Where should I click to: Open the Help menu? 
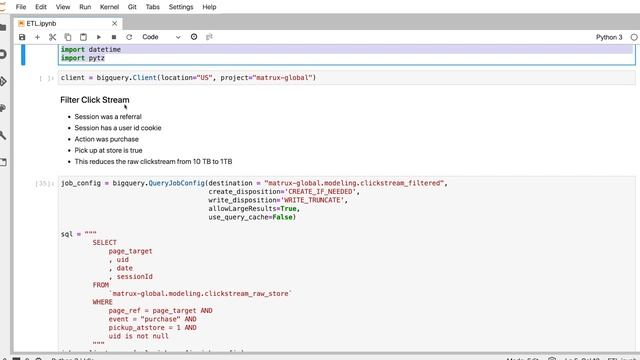point(209,7)
